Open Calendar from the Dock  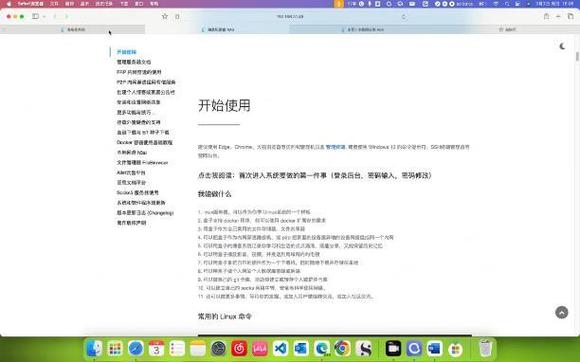[156, 348]
